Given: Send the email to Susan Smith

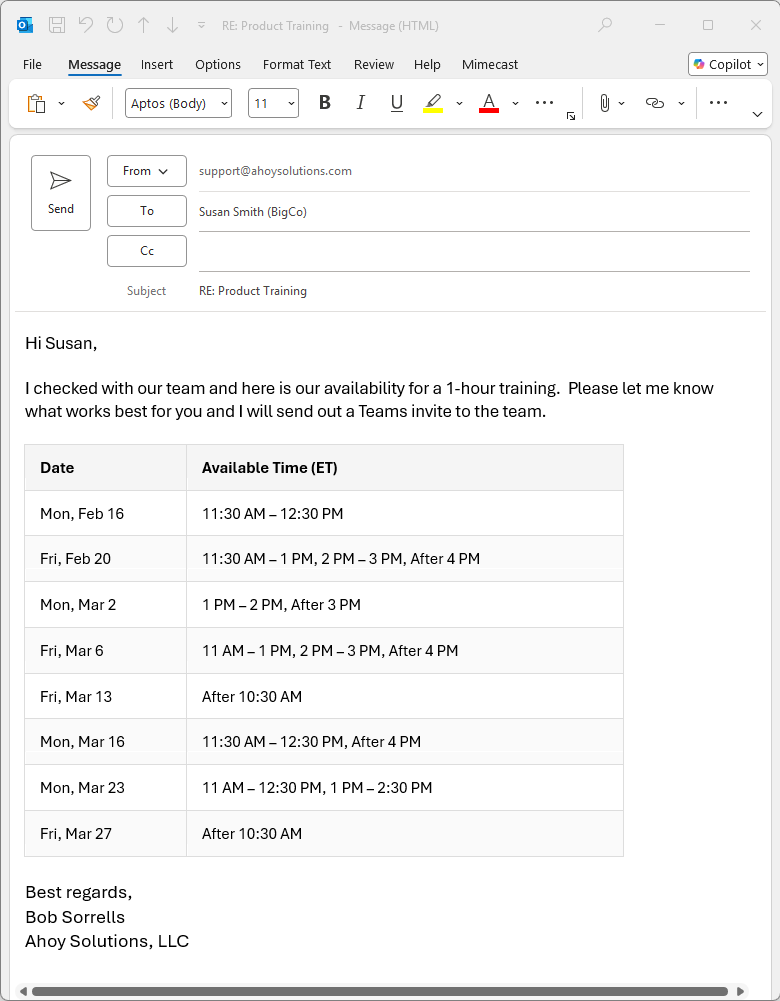Looking at the screenshot, I should point(61,192).
